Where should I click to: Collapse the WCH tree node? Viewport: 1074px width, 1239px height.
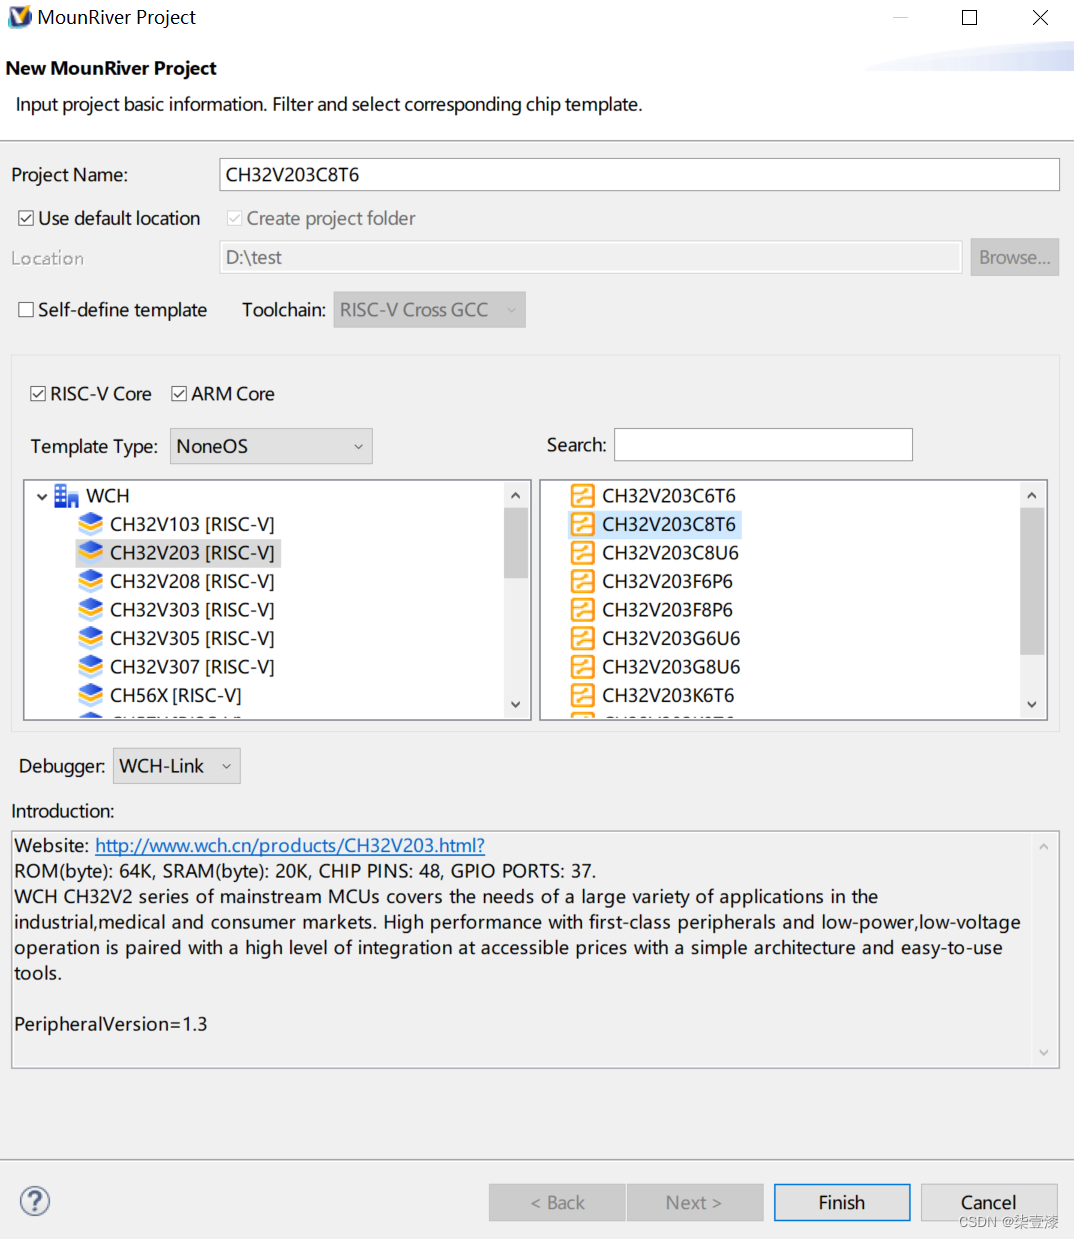[x=42, y=496]
